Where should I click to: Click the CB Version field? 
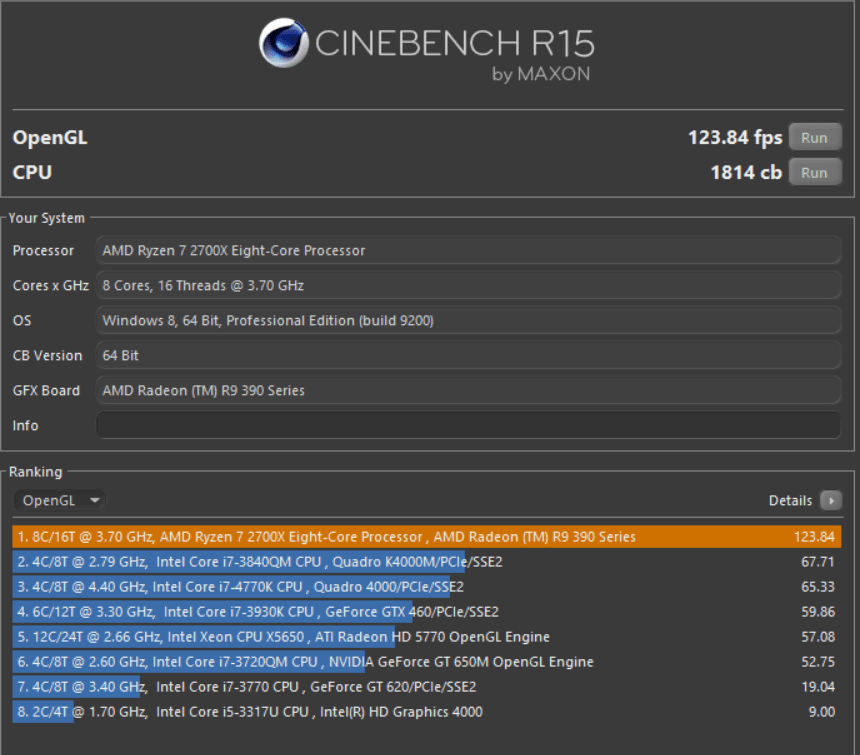(x=468, y=355)
